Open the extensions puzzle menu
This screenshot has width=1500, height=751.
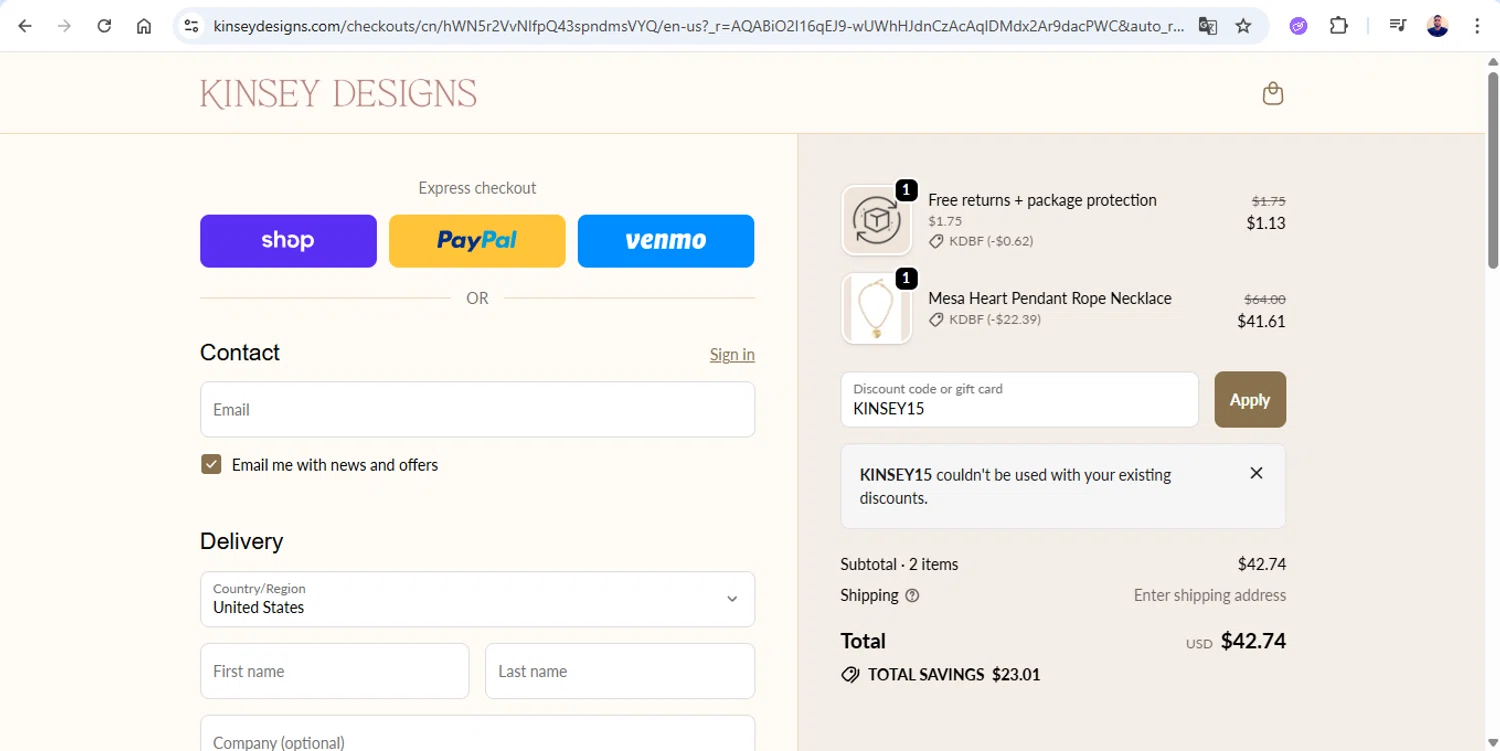pos(1338,26)
